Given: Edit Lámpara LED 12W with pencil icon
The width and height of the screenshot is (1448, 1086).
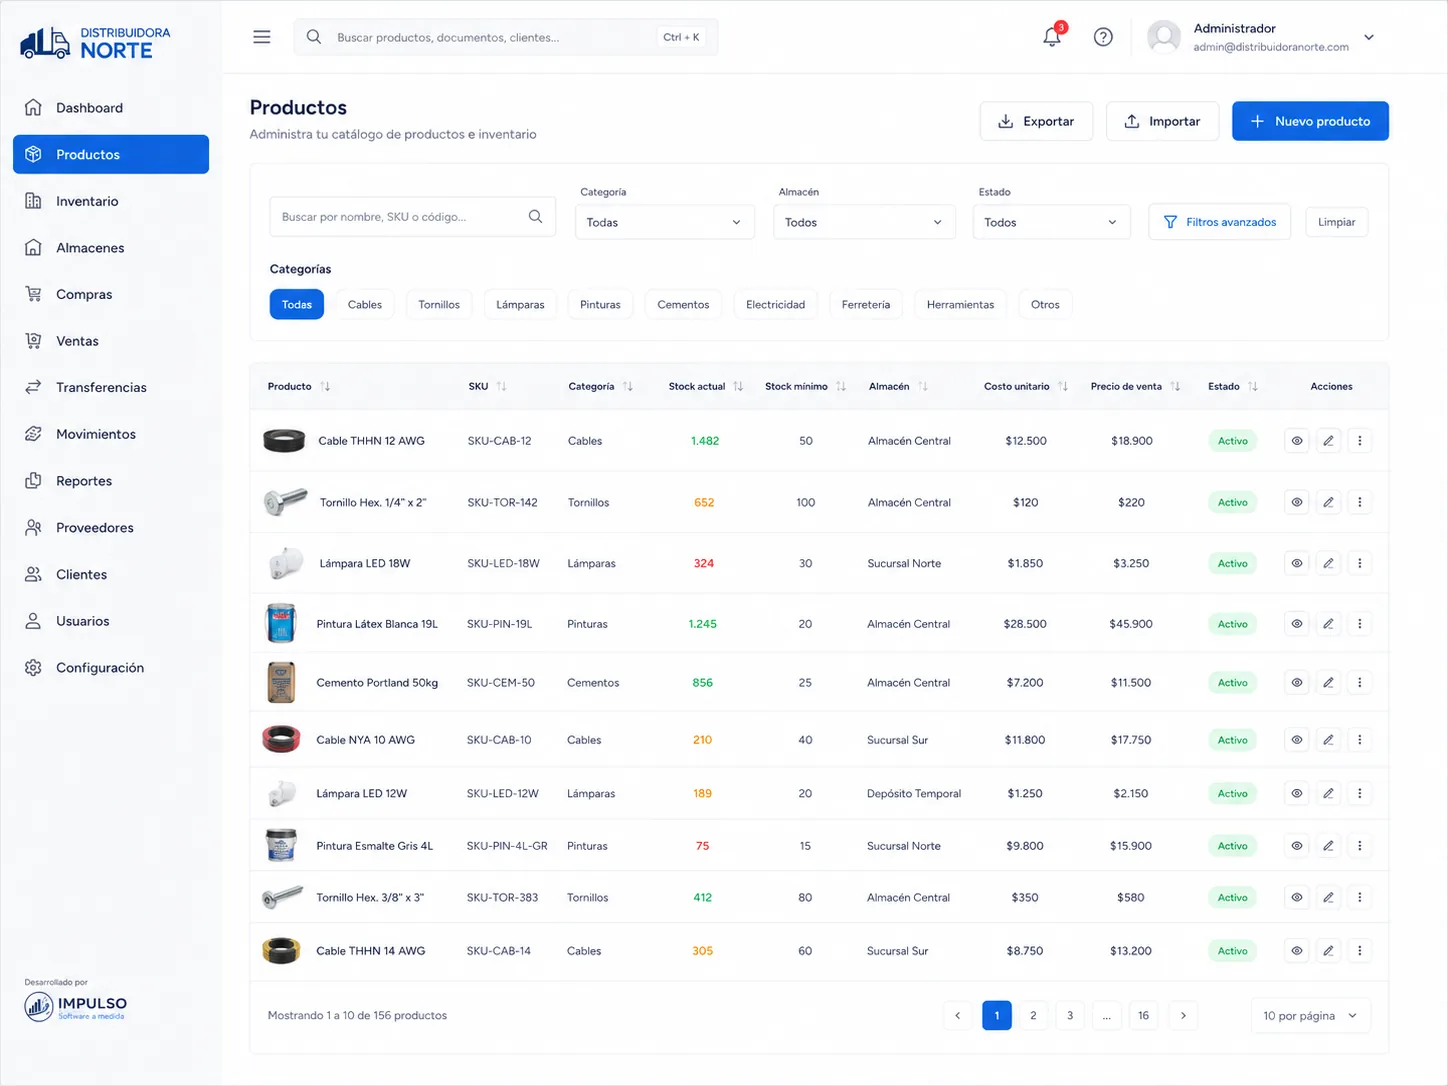Looking at the screenshot, I should click(1328, 793).
